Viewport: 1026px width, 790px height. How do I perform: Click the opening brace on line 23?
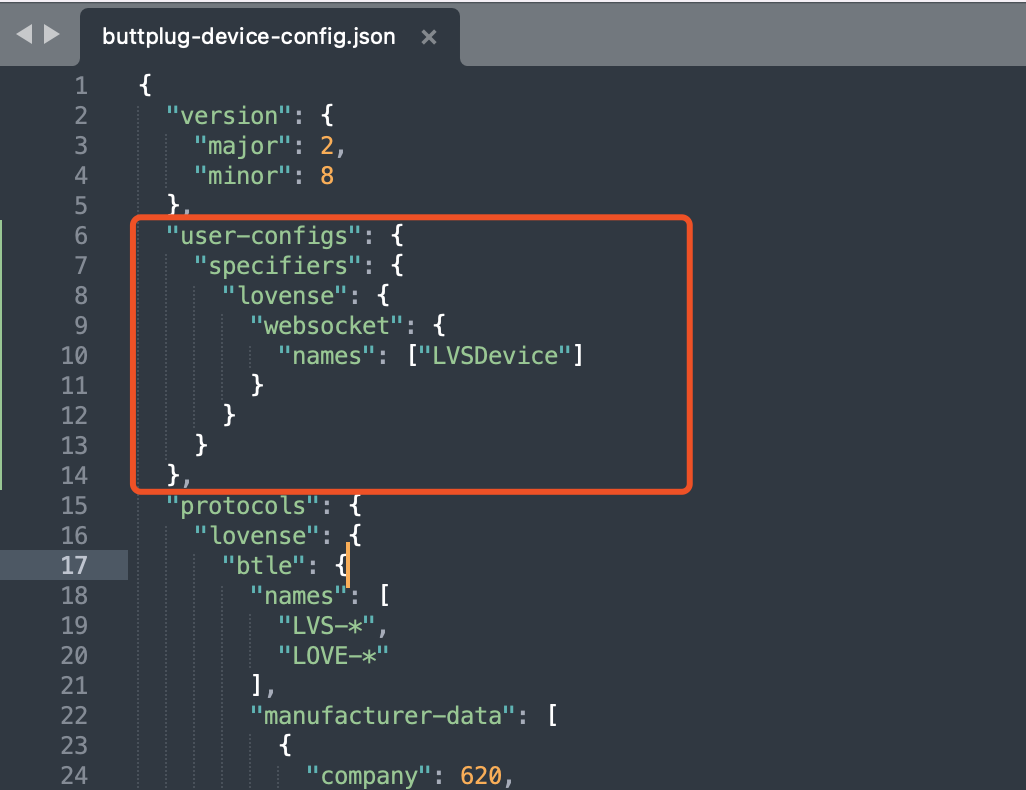pyautogui.click(x=285, y=745)
